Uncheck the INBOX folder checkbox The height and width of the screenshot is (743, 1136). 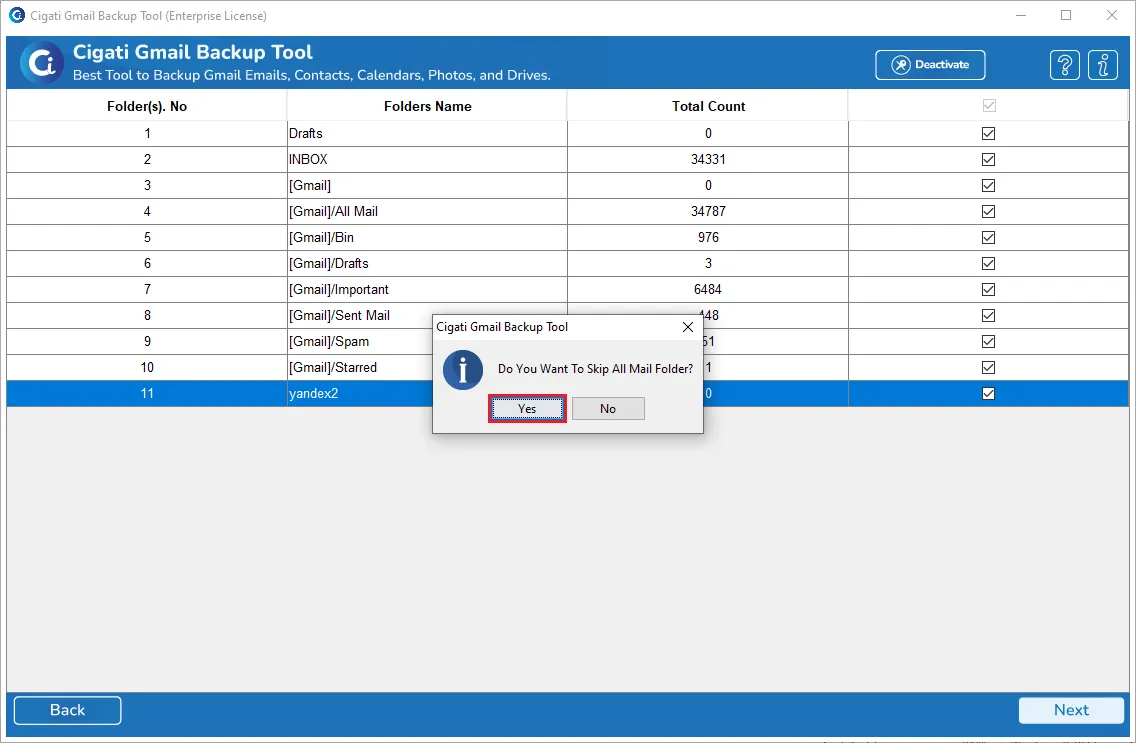(x=988, y=159)
